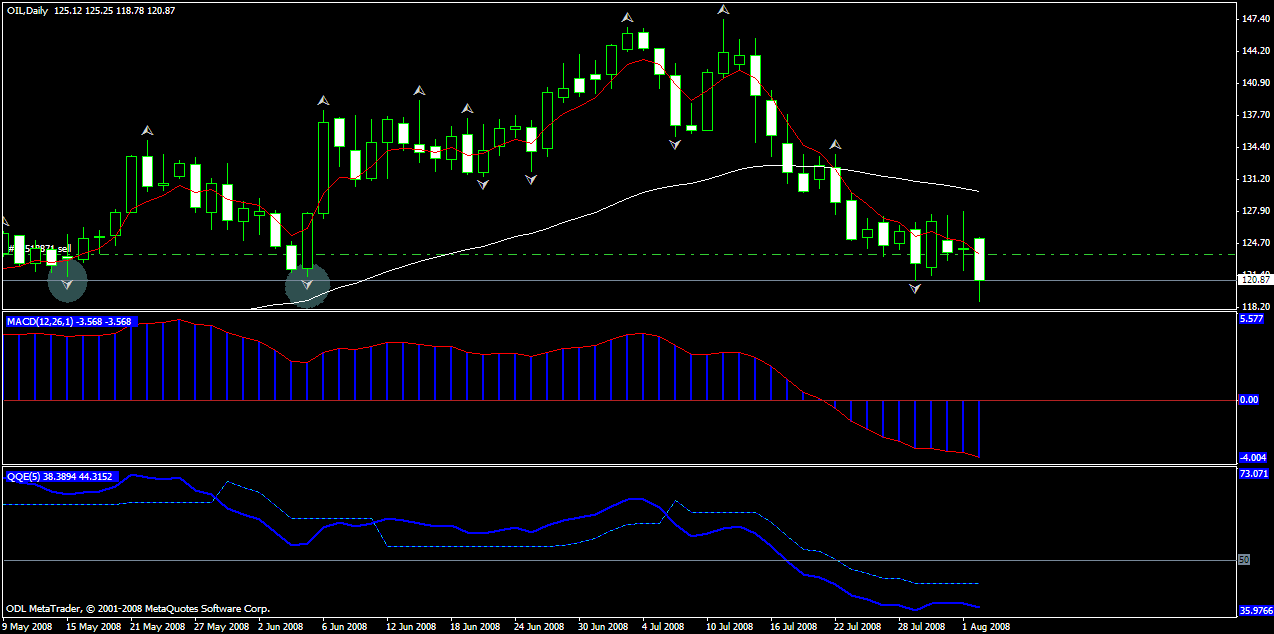Image resolution: width=1274 pixels, height=634 pixels.
Task: Click the down-fractal arrow below the 4 Jul candles
Action: (675, 144)
